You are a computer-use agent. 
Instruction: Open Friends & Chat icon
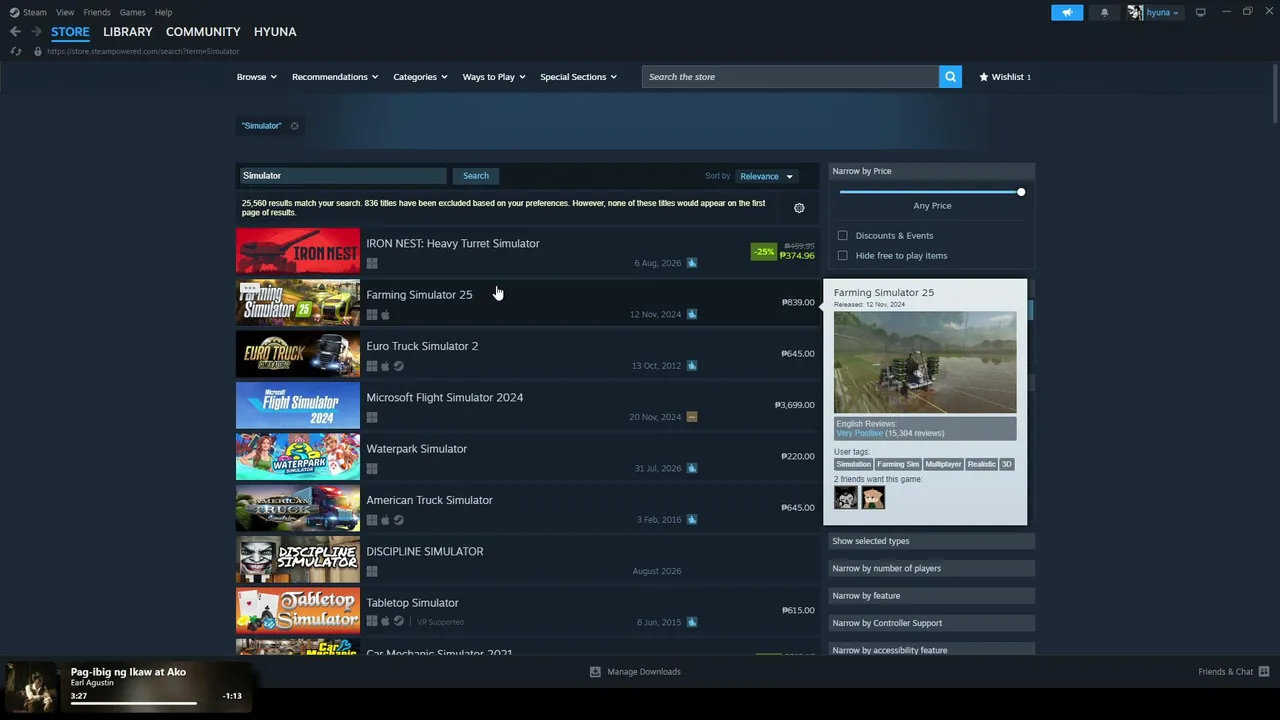[x=1264, y=672]
